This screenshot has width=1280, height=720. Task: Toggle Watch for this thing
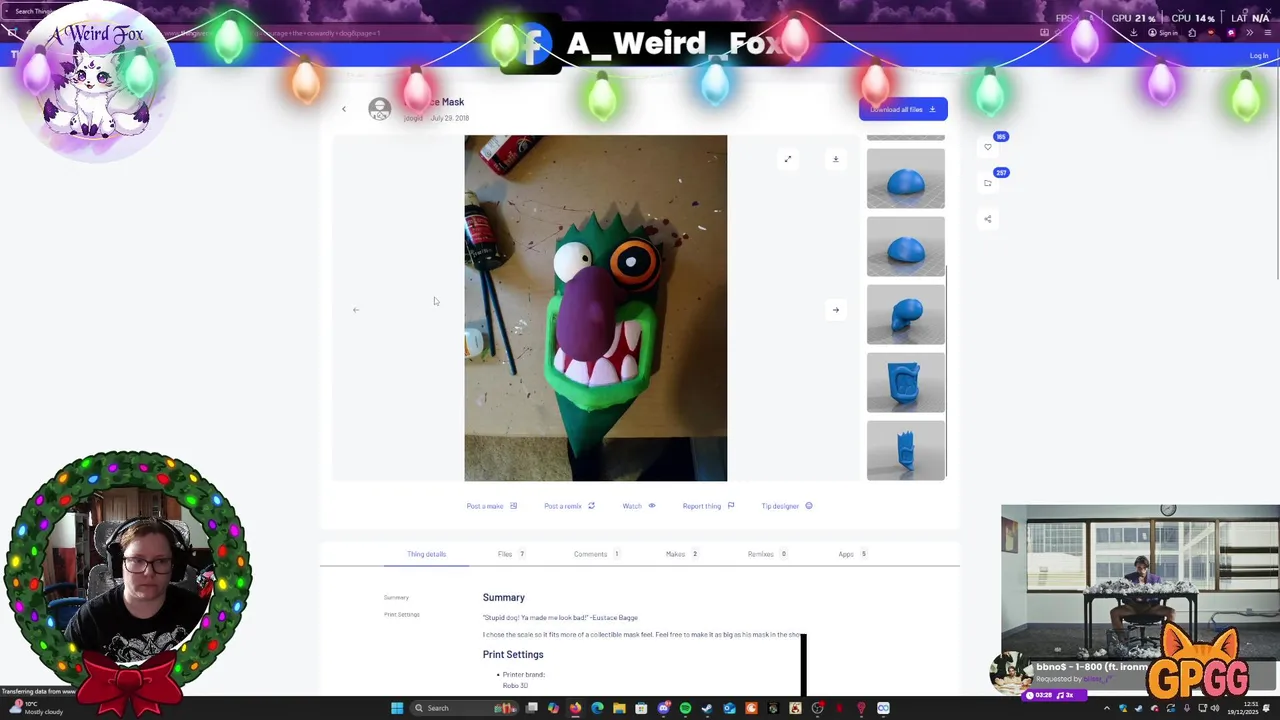click(x=639, y=506)
